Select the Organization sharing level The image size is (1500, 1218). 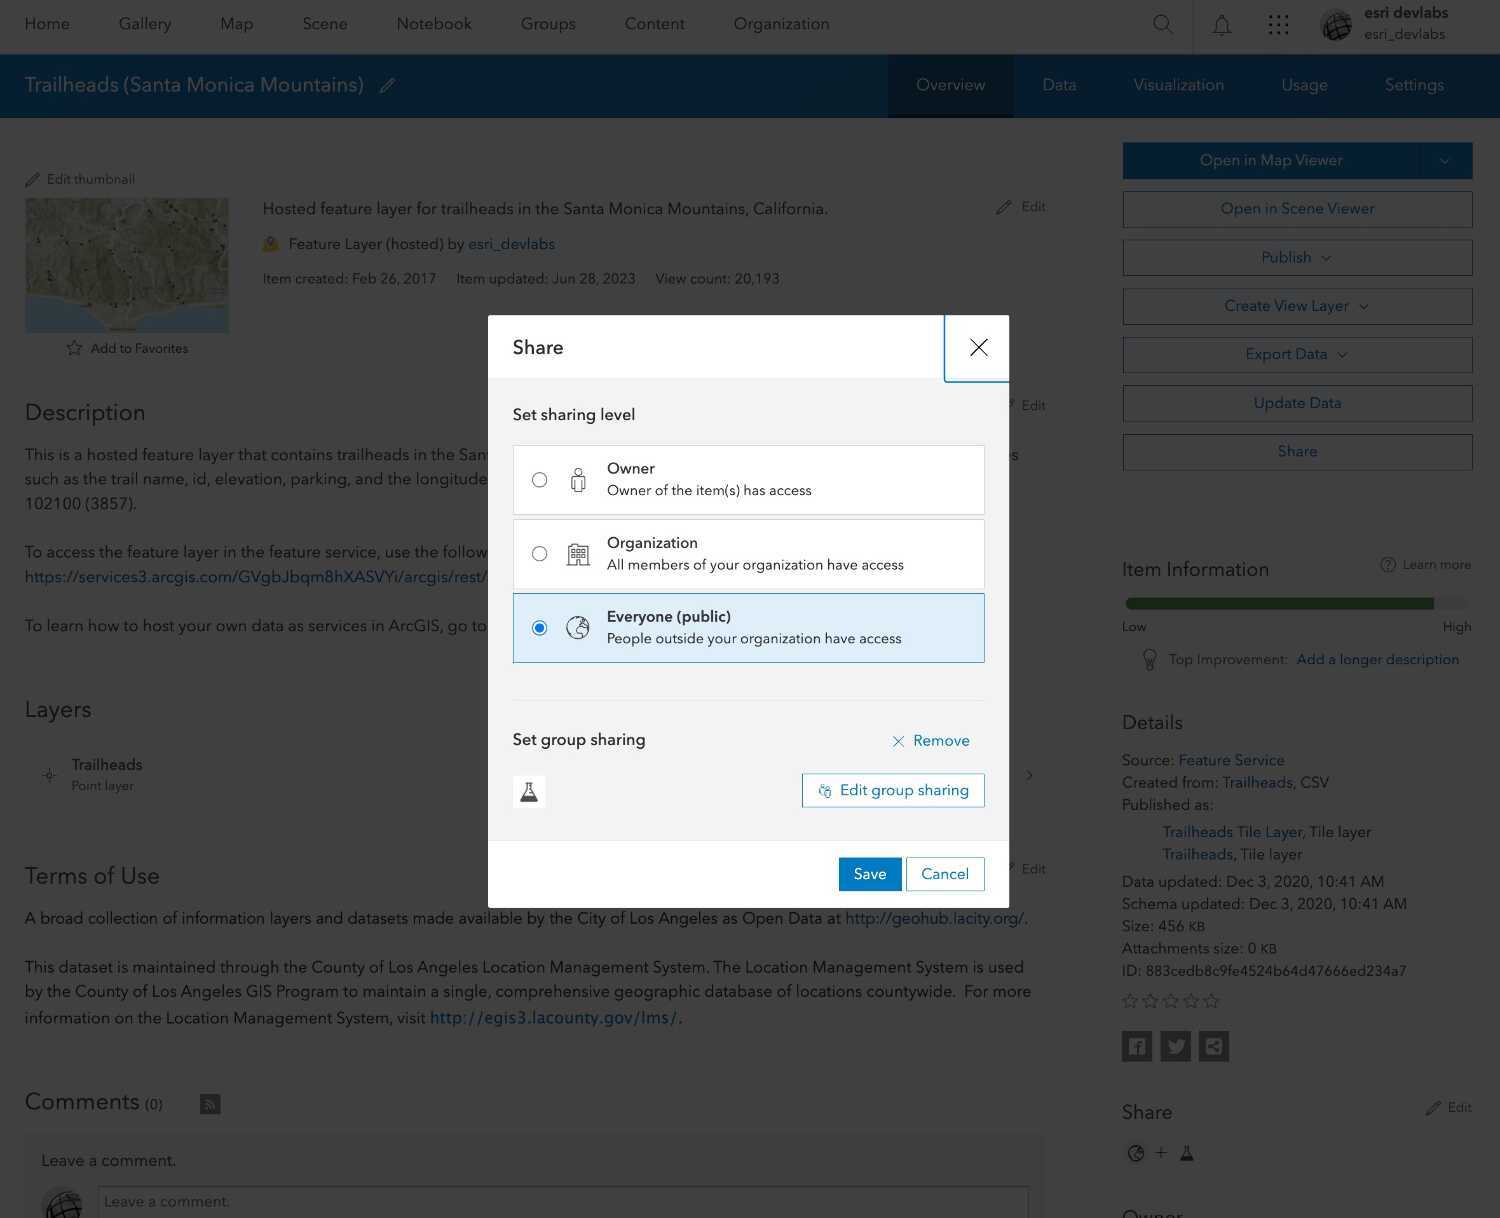540,553
